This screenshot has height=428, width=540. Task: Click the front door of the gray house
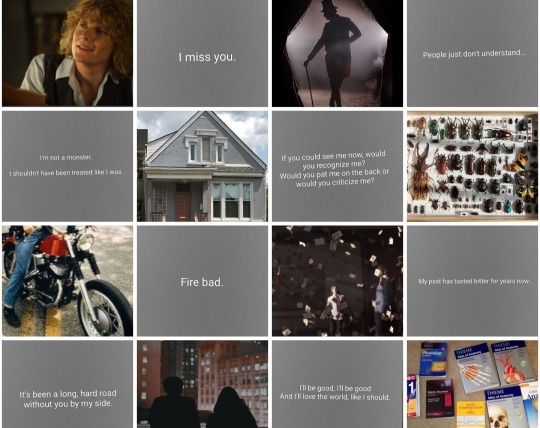tap(183, 206)
